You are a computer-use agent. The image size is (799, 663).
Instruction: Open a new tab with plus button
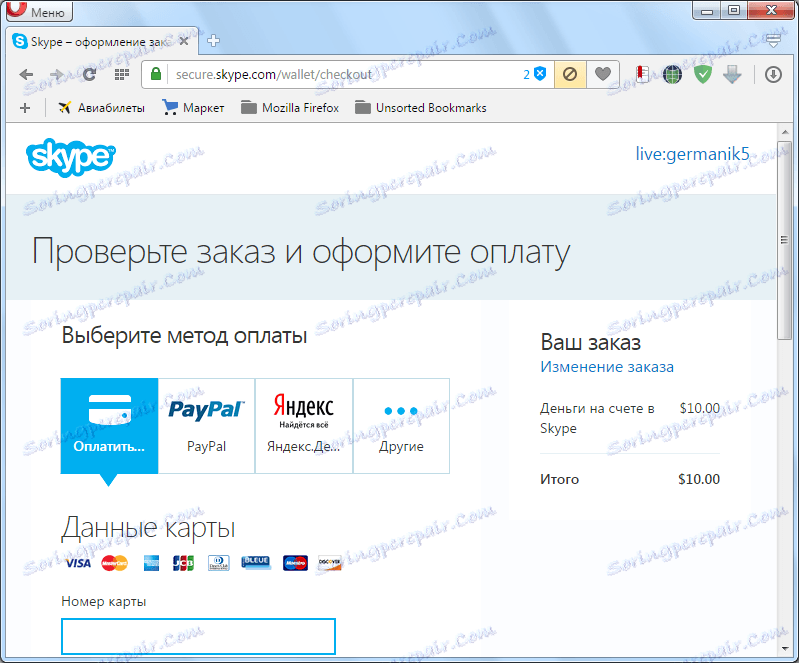point(214,41)
